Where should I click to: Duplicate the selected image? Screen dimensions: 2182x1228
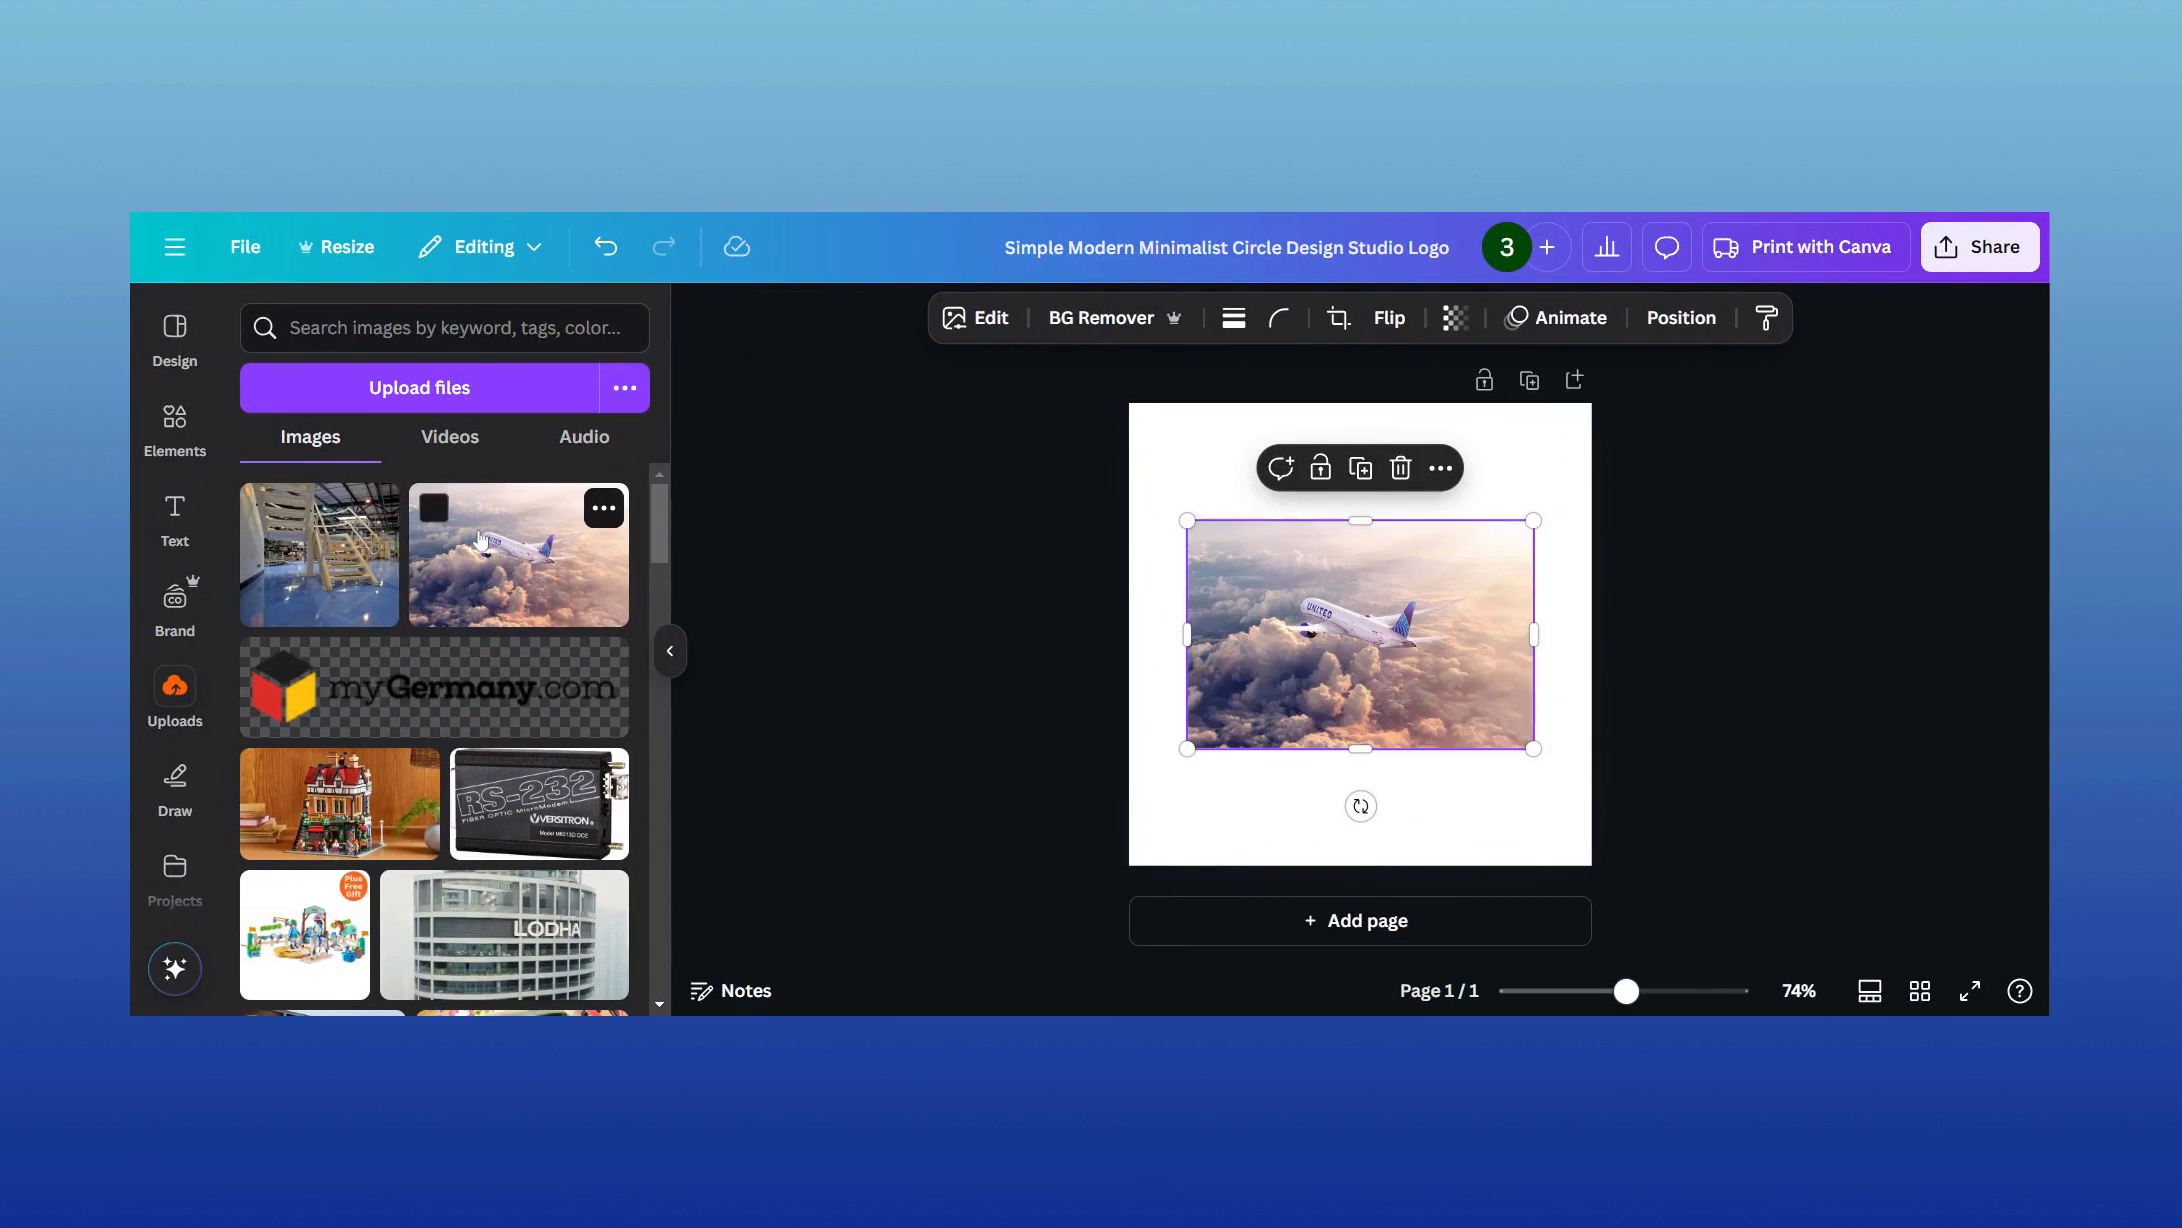pos(1359,467)
